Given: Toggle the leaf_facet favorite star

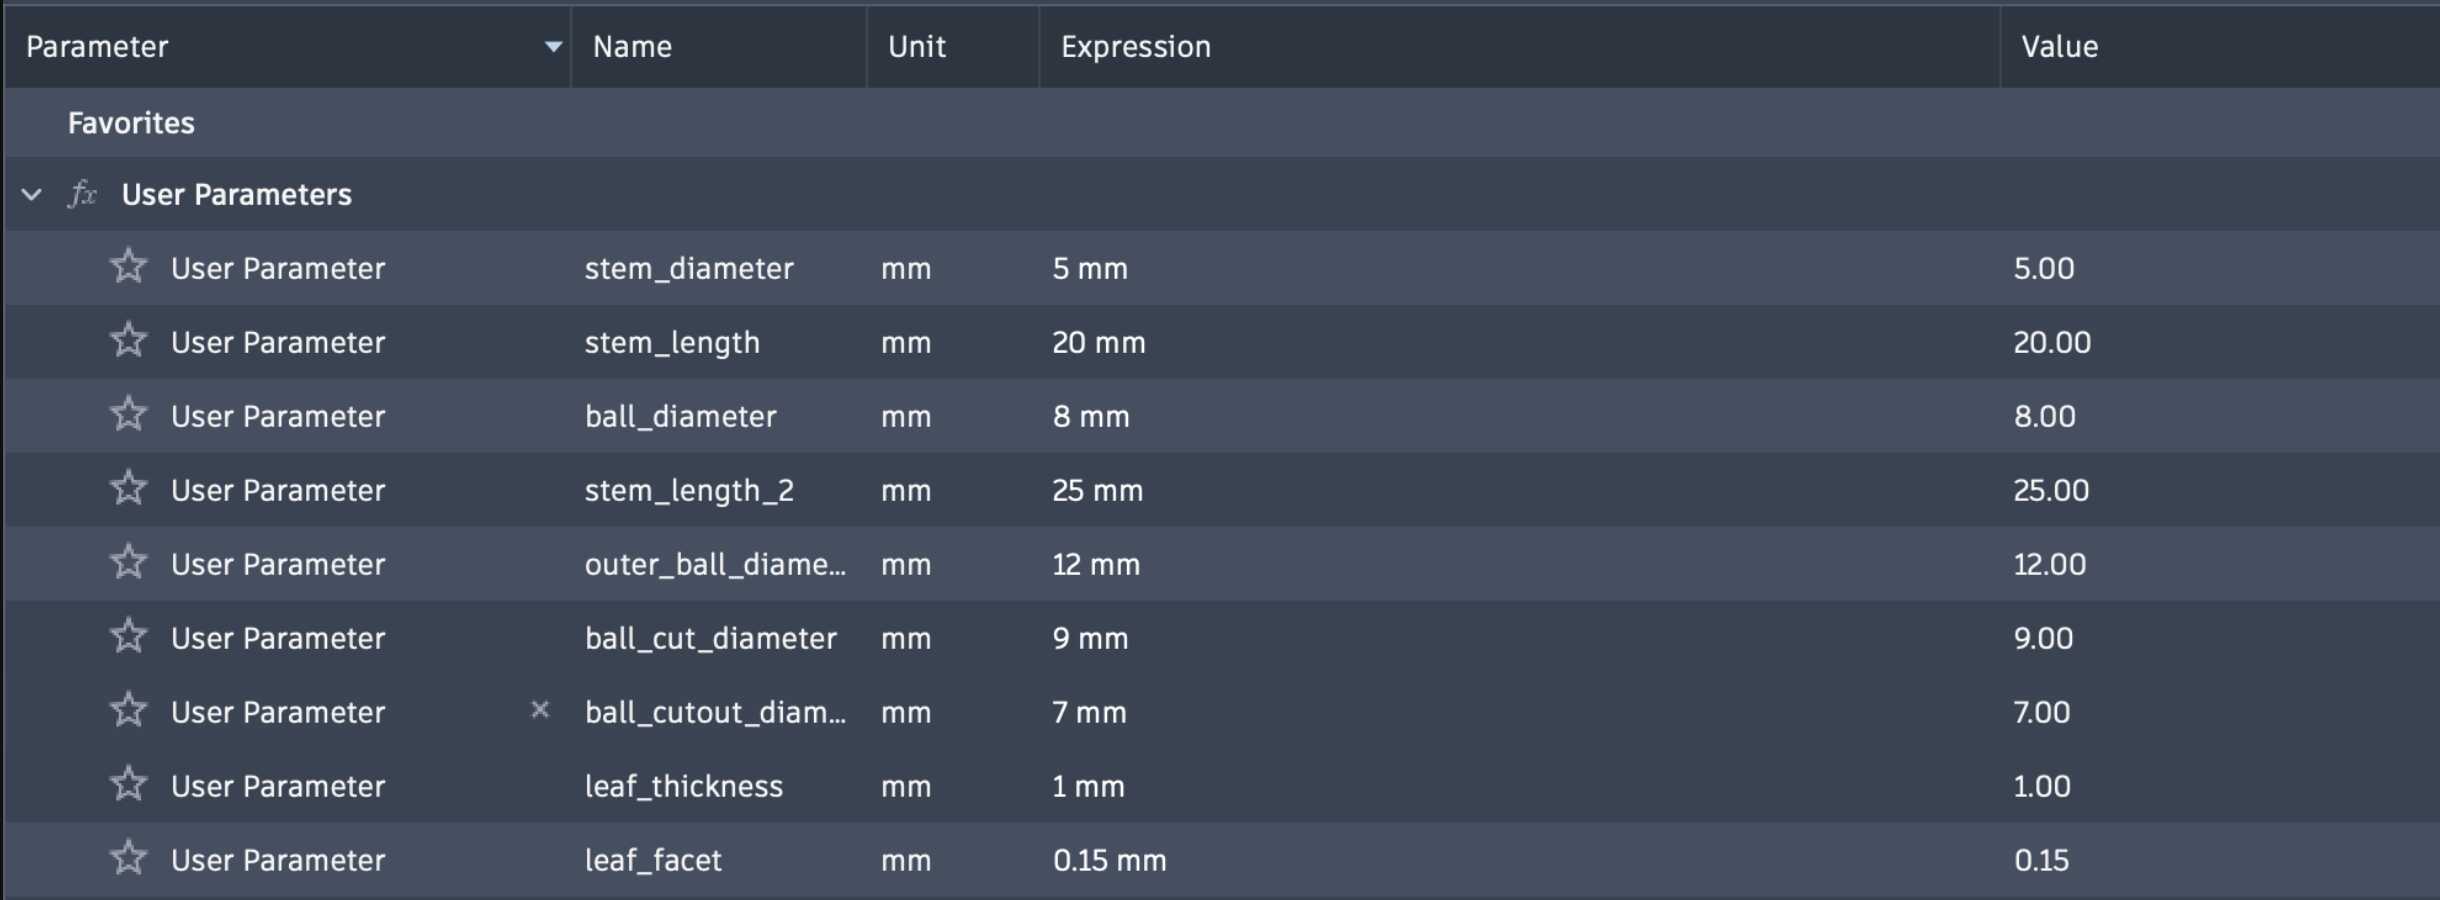Looking at the screenshot, I should click(128, 858).
